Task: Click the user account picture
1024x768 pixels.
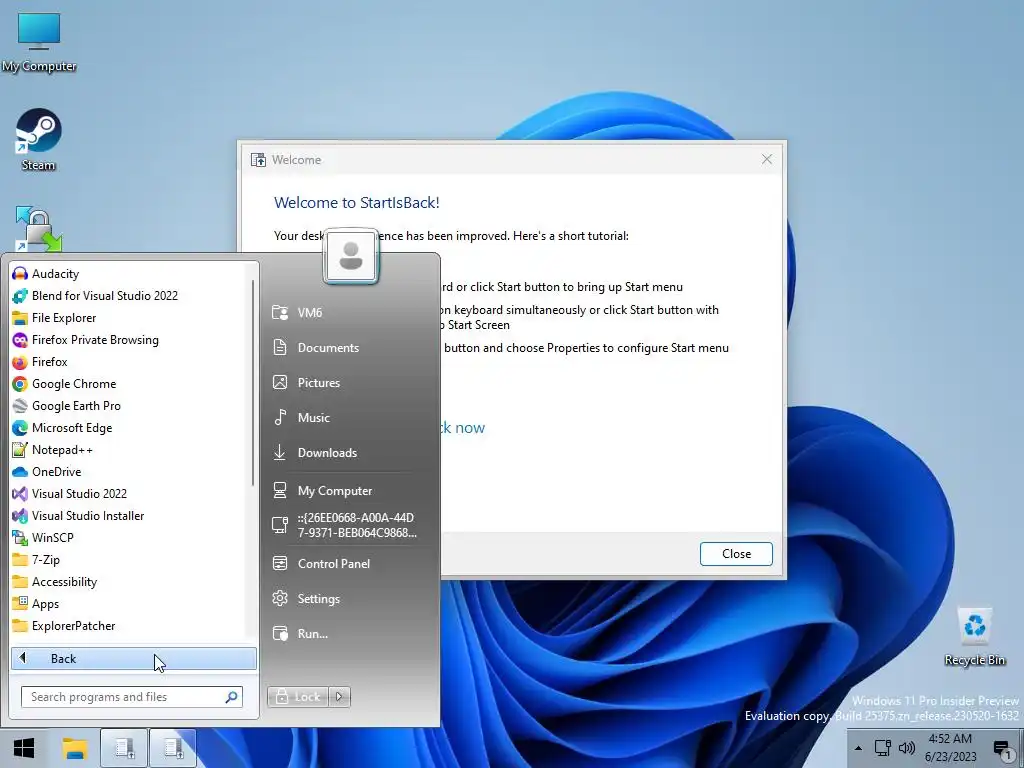Action: [x=351, y=256]
